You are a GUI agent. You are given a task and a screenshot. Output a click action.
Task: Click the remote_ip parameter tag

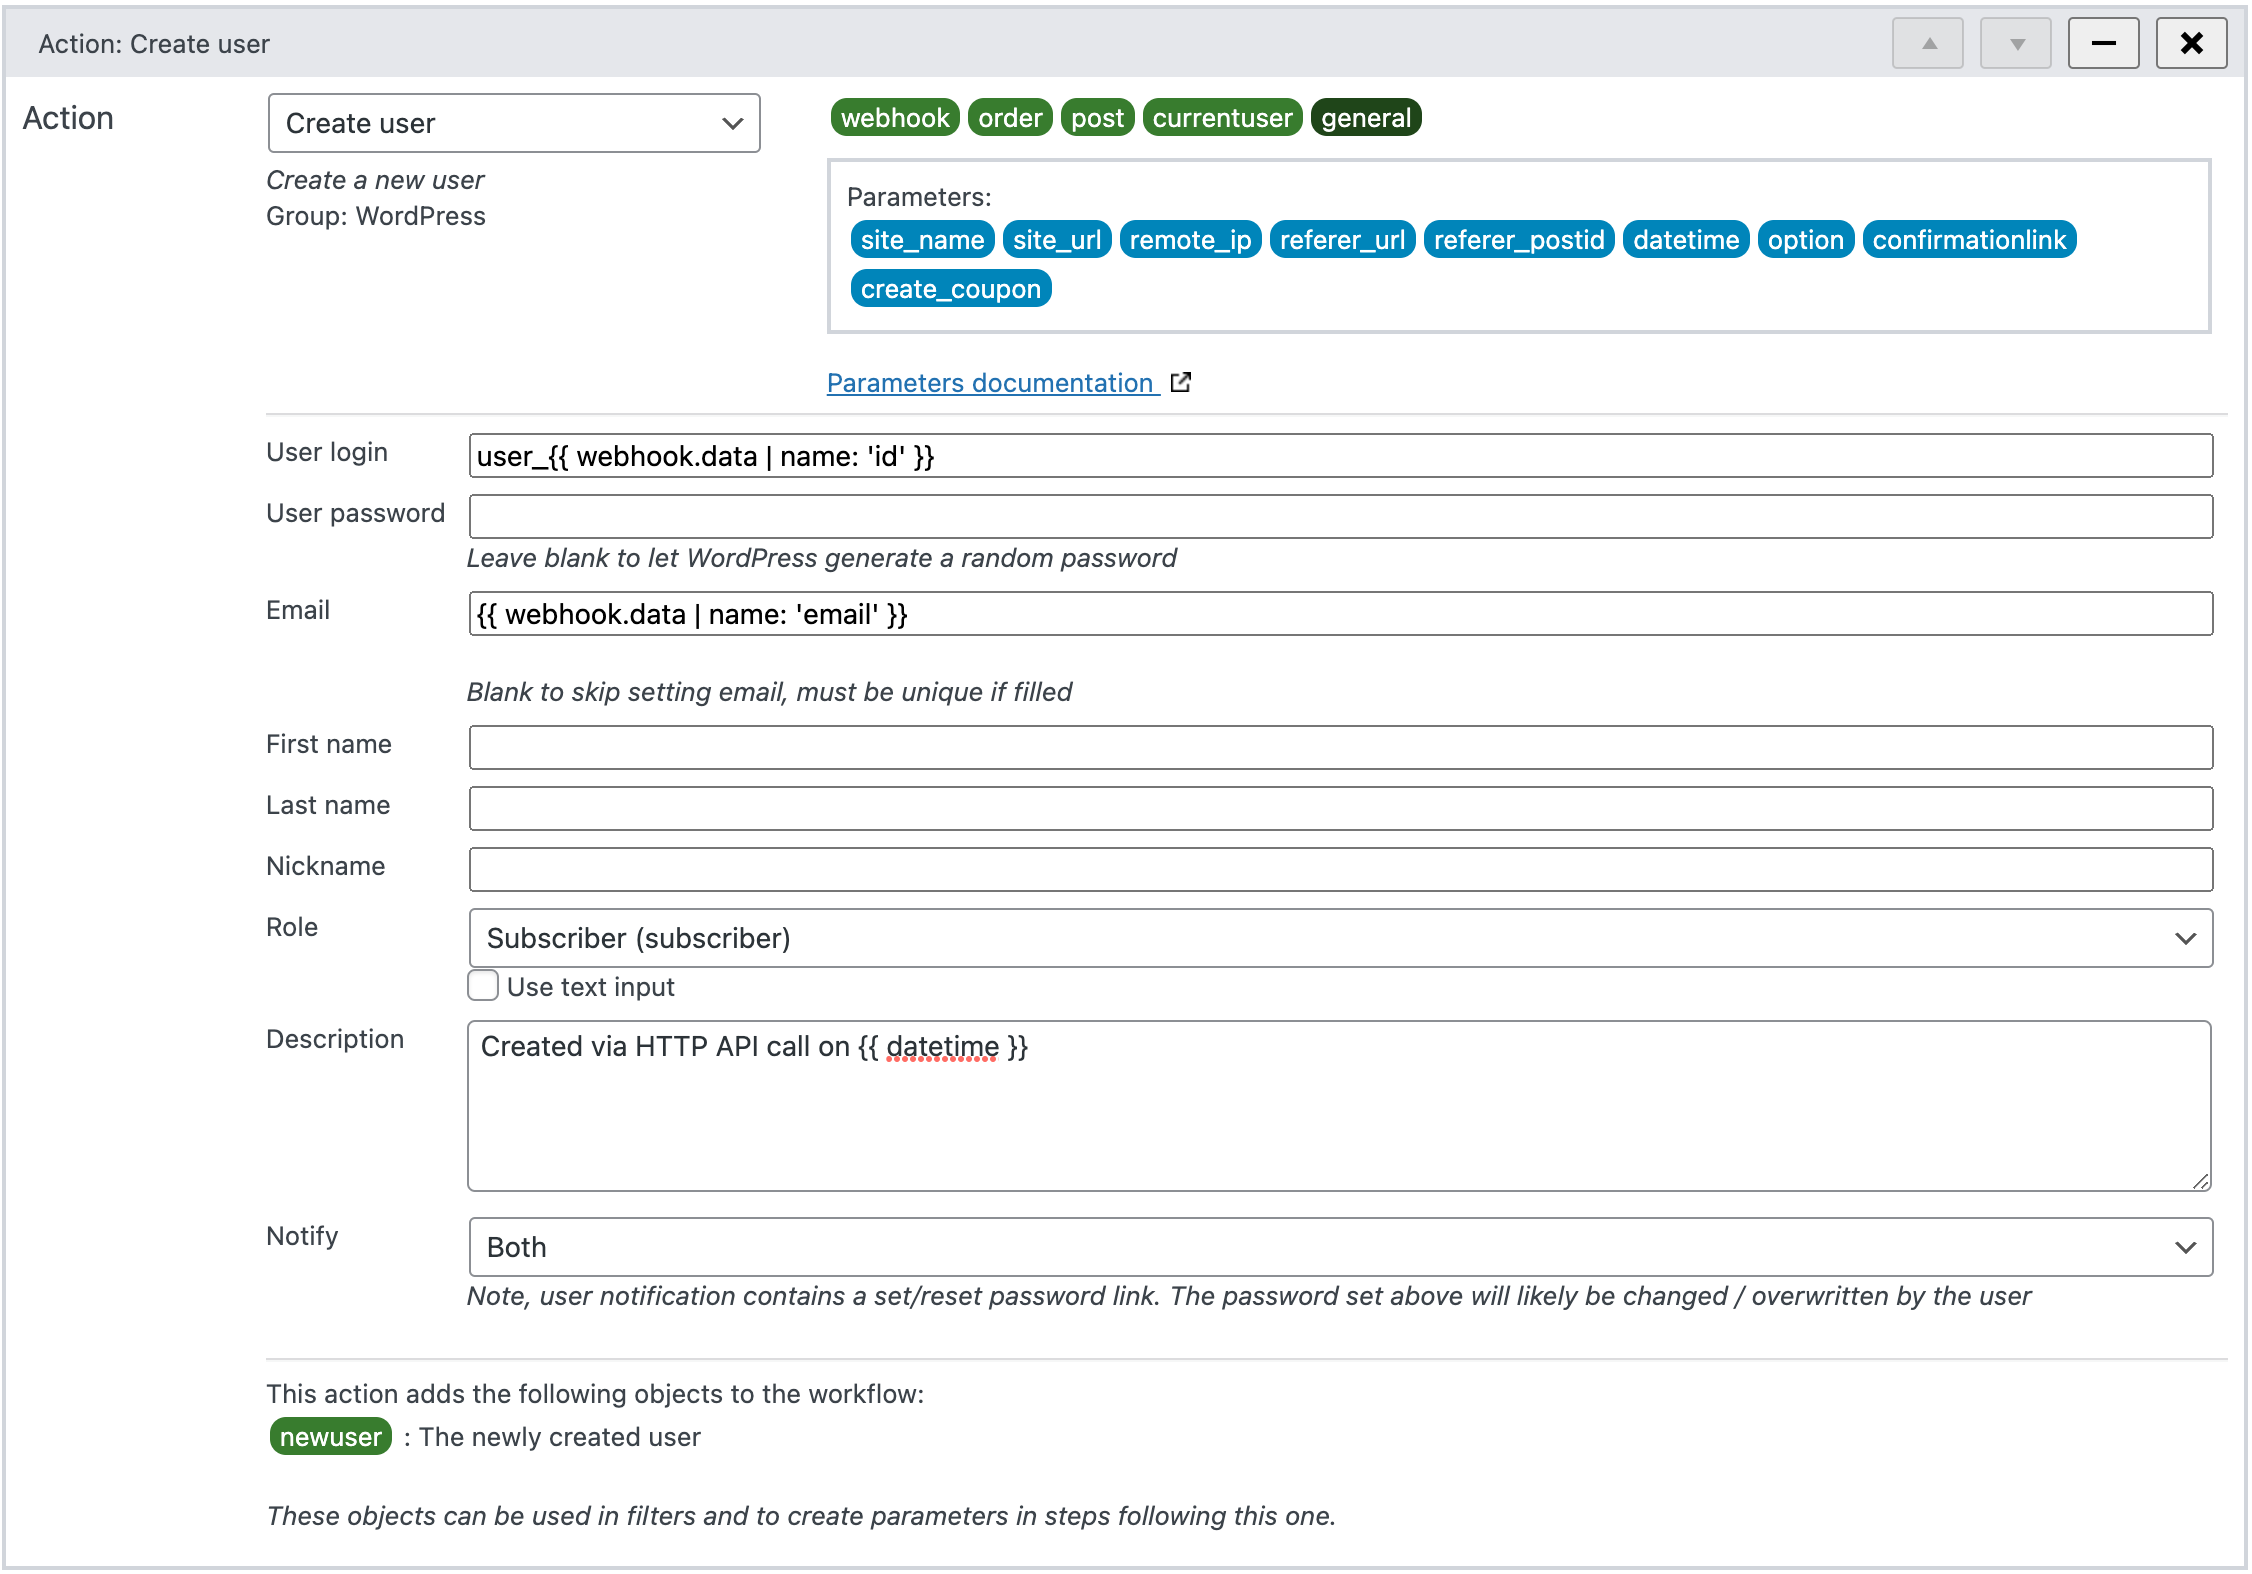click(x=1189, y=239)
